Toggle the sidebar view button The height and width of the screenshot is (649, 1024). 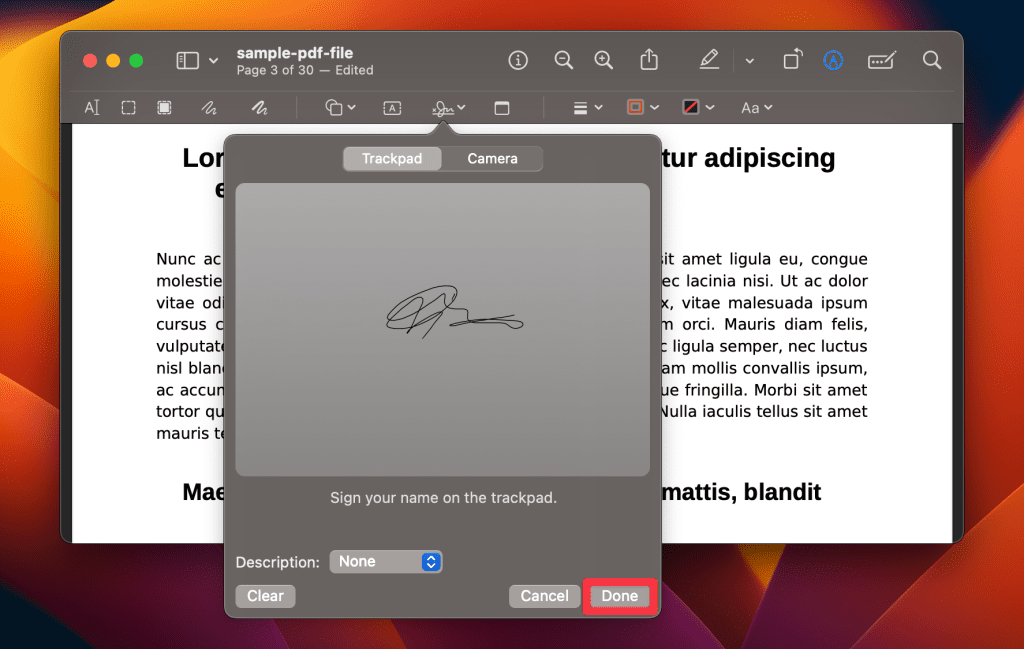click(187, 61)
